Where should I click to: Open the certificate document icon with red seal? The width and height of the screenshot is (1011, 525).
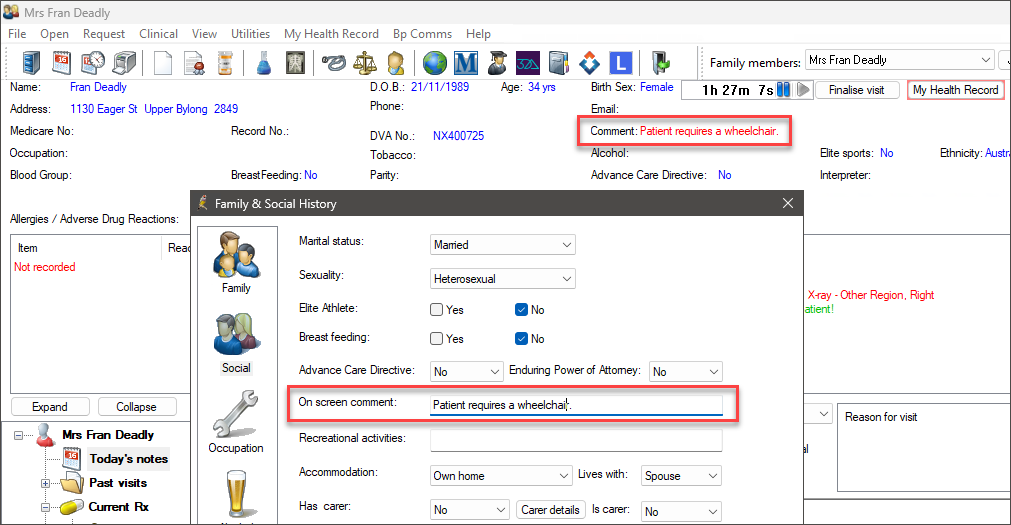pyautogui.click(x=194, y=63)
